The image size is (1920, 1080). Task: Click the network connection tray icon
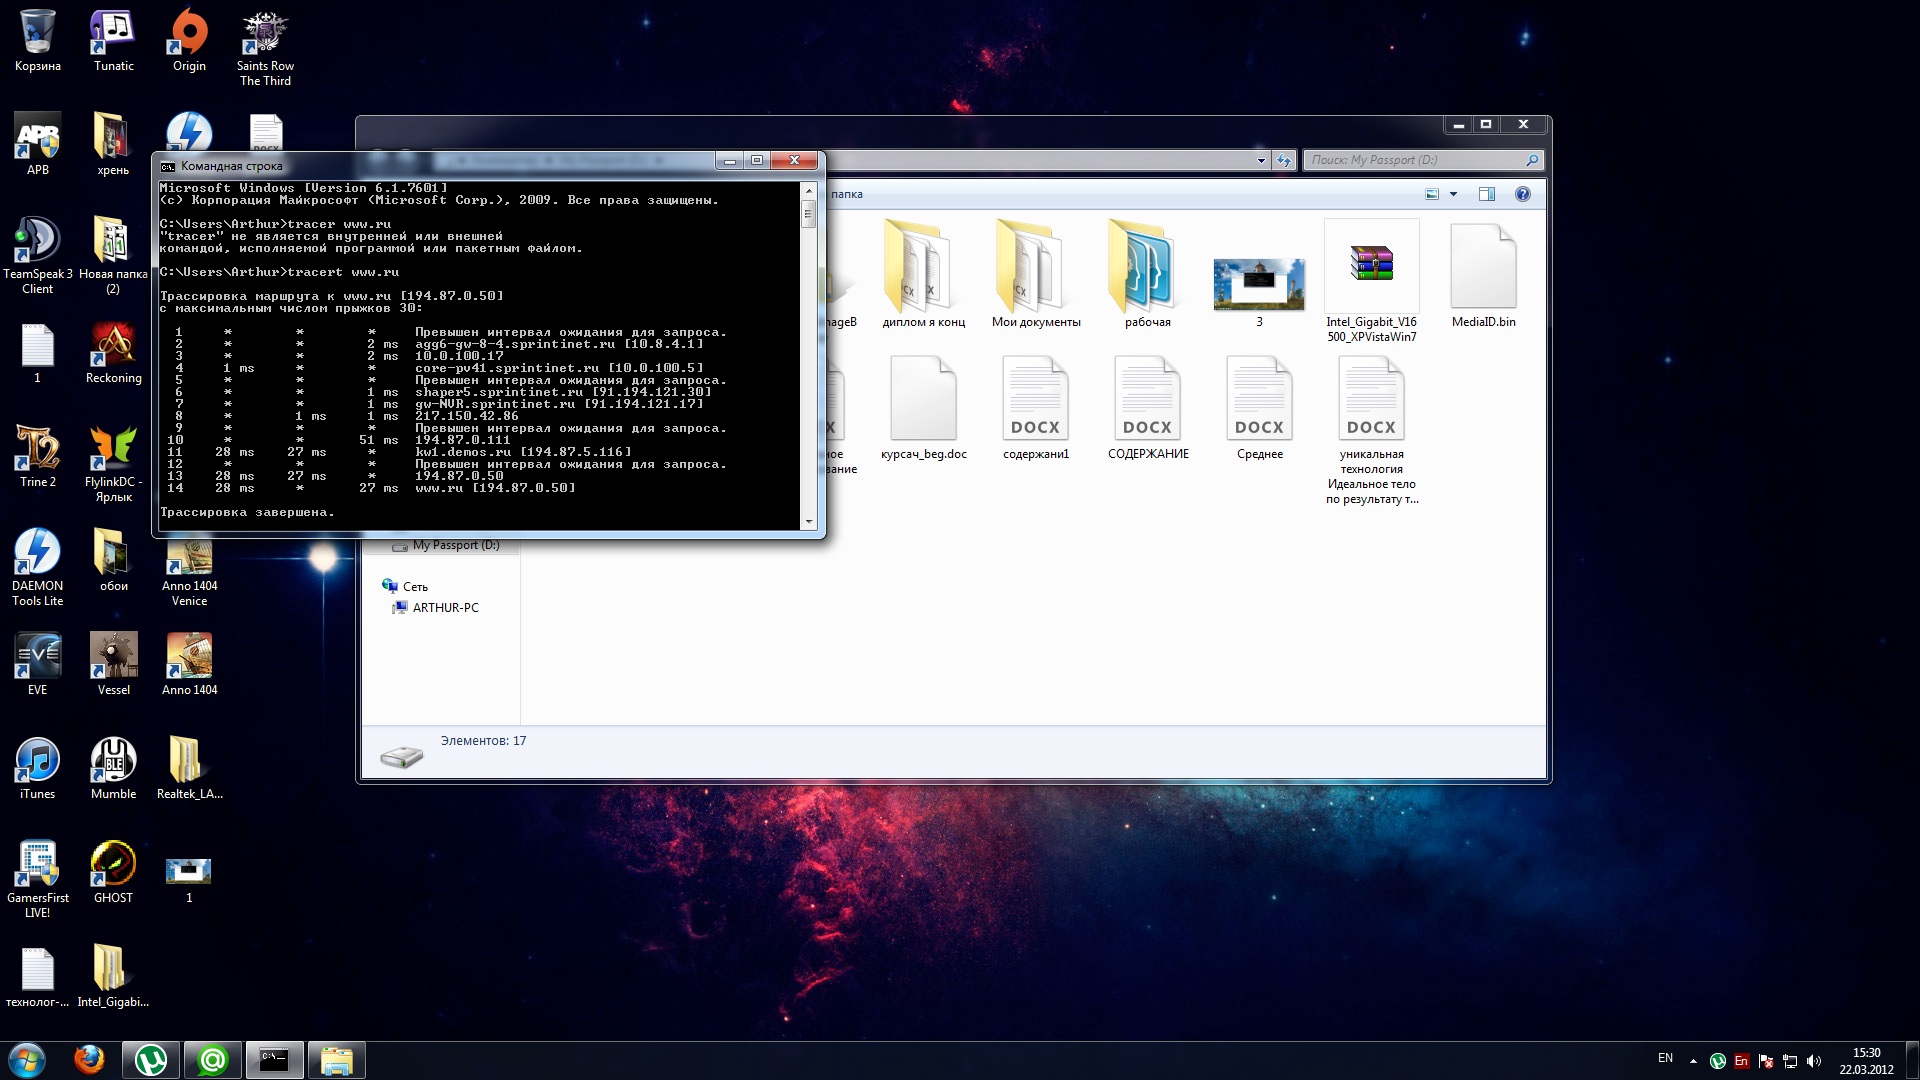[x=1790, y=1061]
